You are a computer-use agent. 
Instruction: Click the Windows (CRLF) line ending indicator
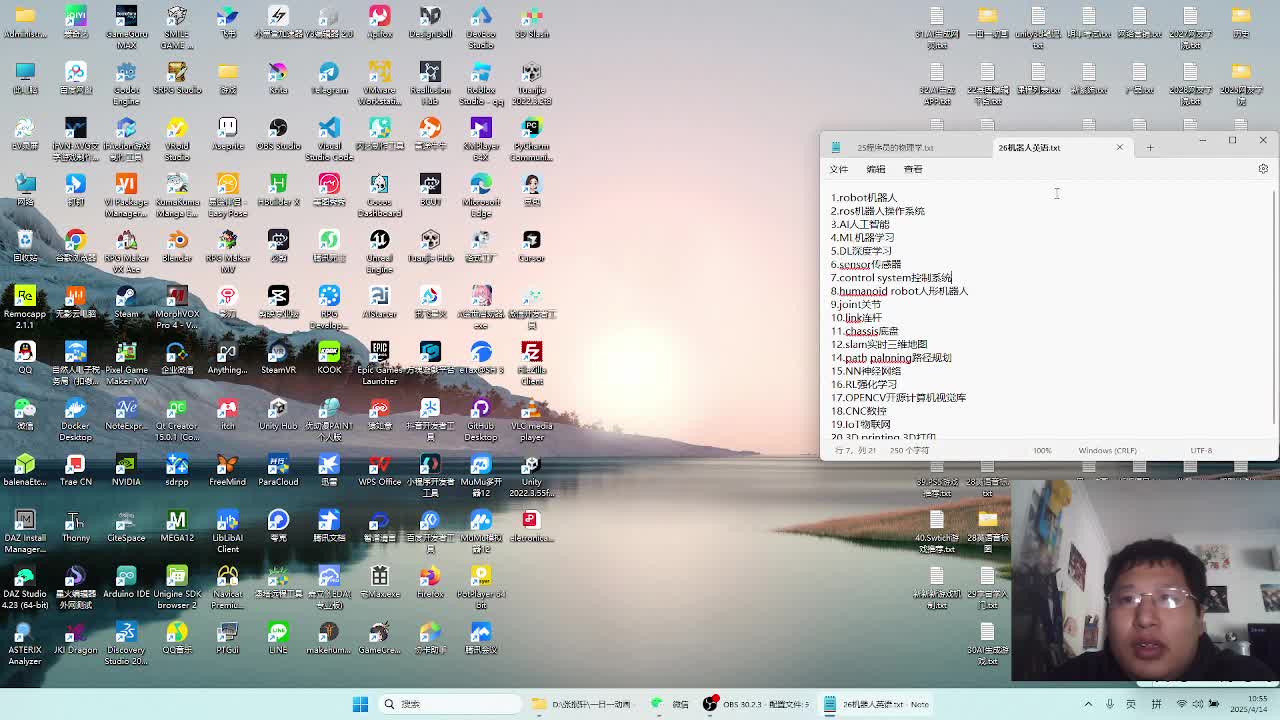click(1107, 451)
